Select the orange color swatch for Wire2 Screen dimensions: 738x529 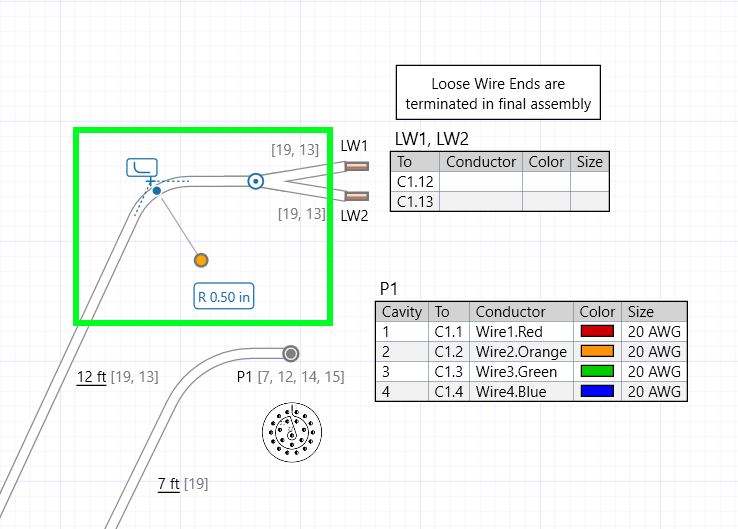pyautogui.click(x=597, y=351)
